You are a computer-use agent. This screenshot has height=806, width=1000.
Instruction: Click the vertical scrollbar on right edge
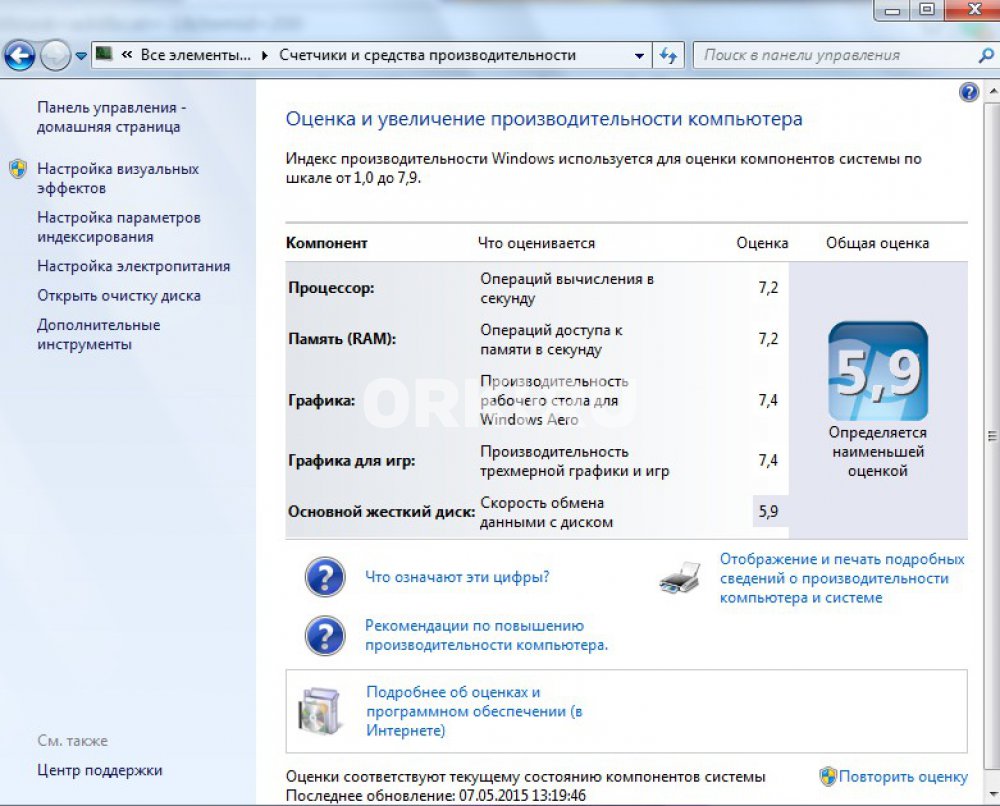[x=991, y=436]
